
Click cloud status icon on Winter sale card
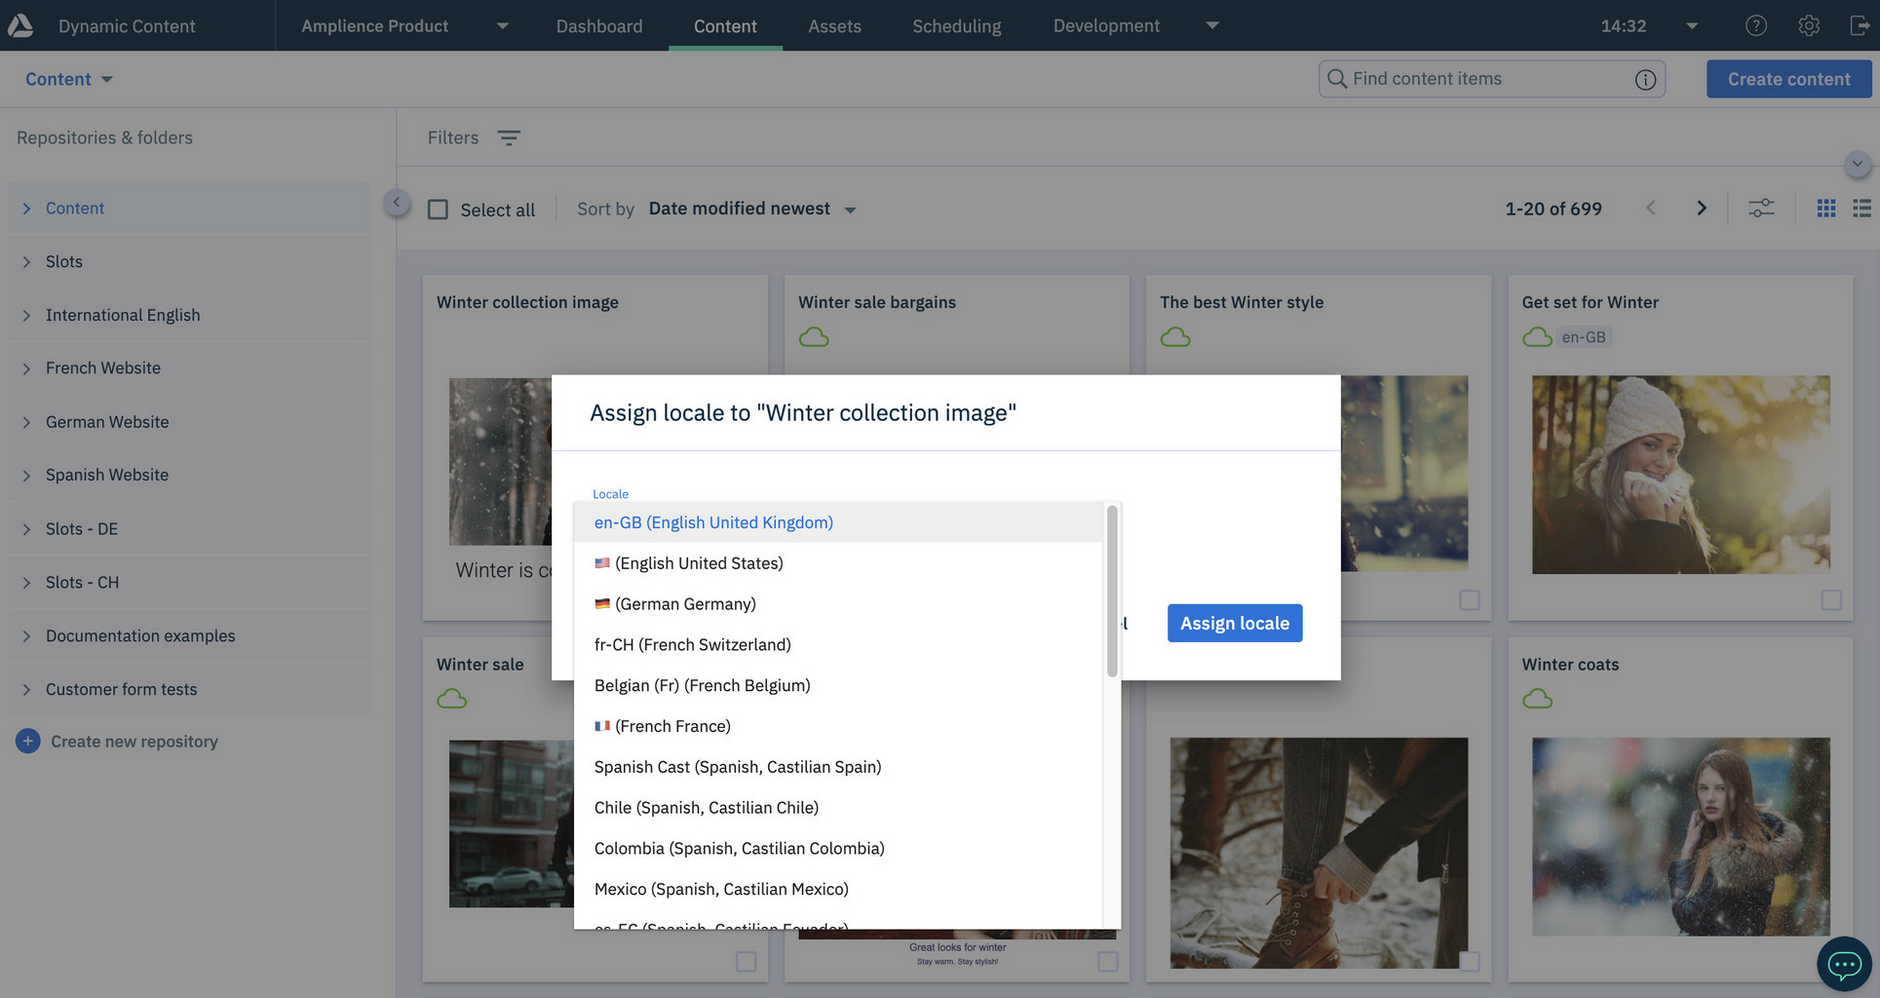tap(452, 698)
